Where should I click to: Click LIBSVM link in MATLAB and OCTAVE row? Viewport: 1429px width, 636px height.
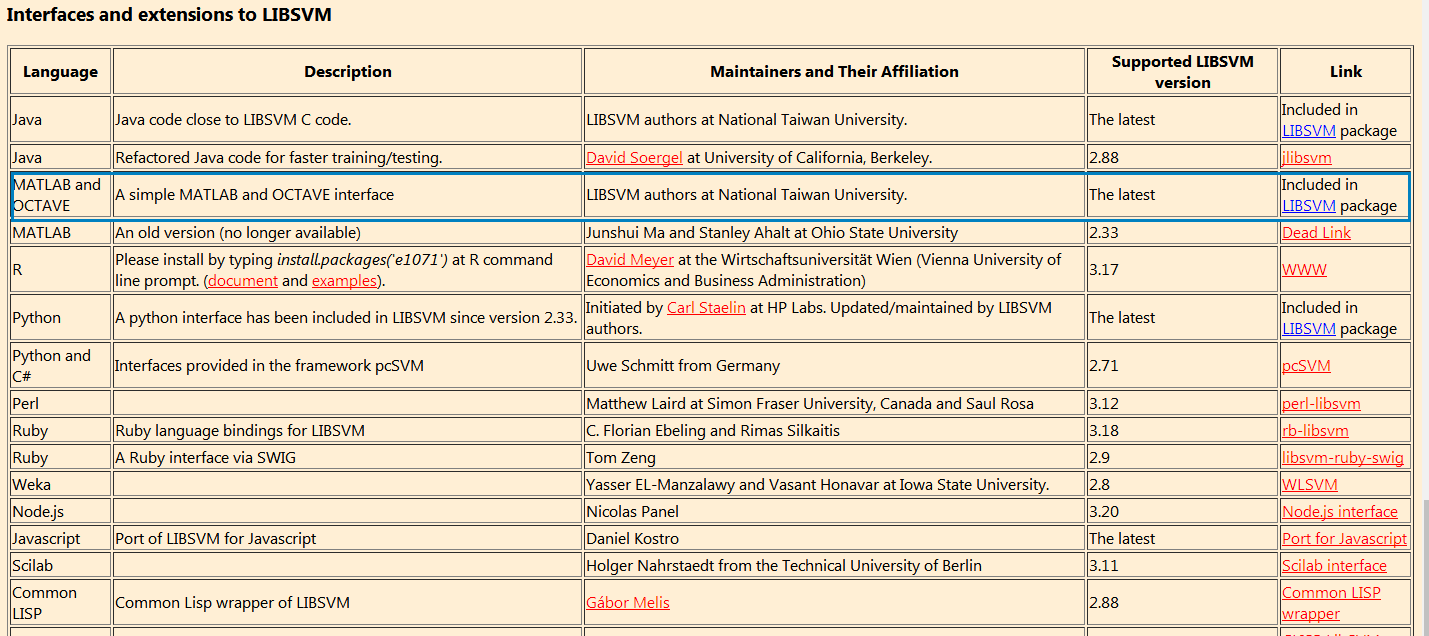1309,205
